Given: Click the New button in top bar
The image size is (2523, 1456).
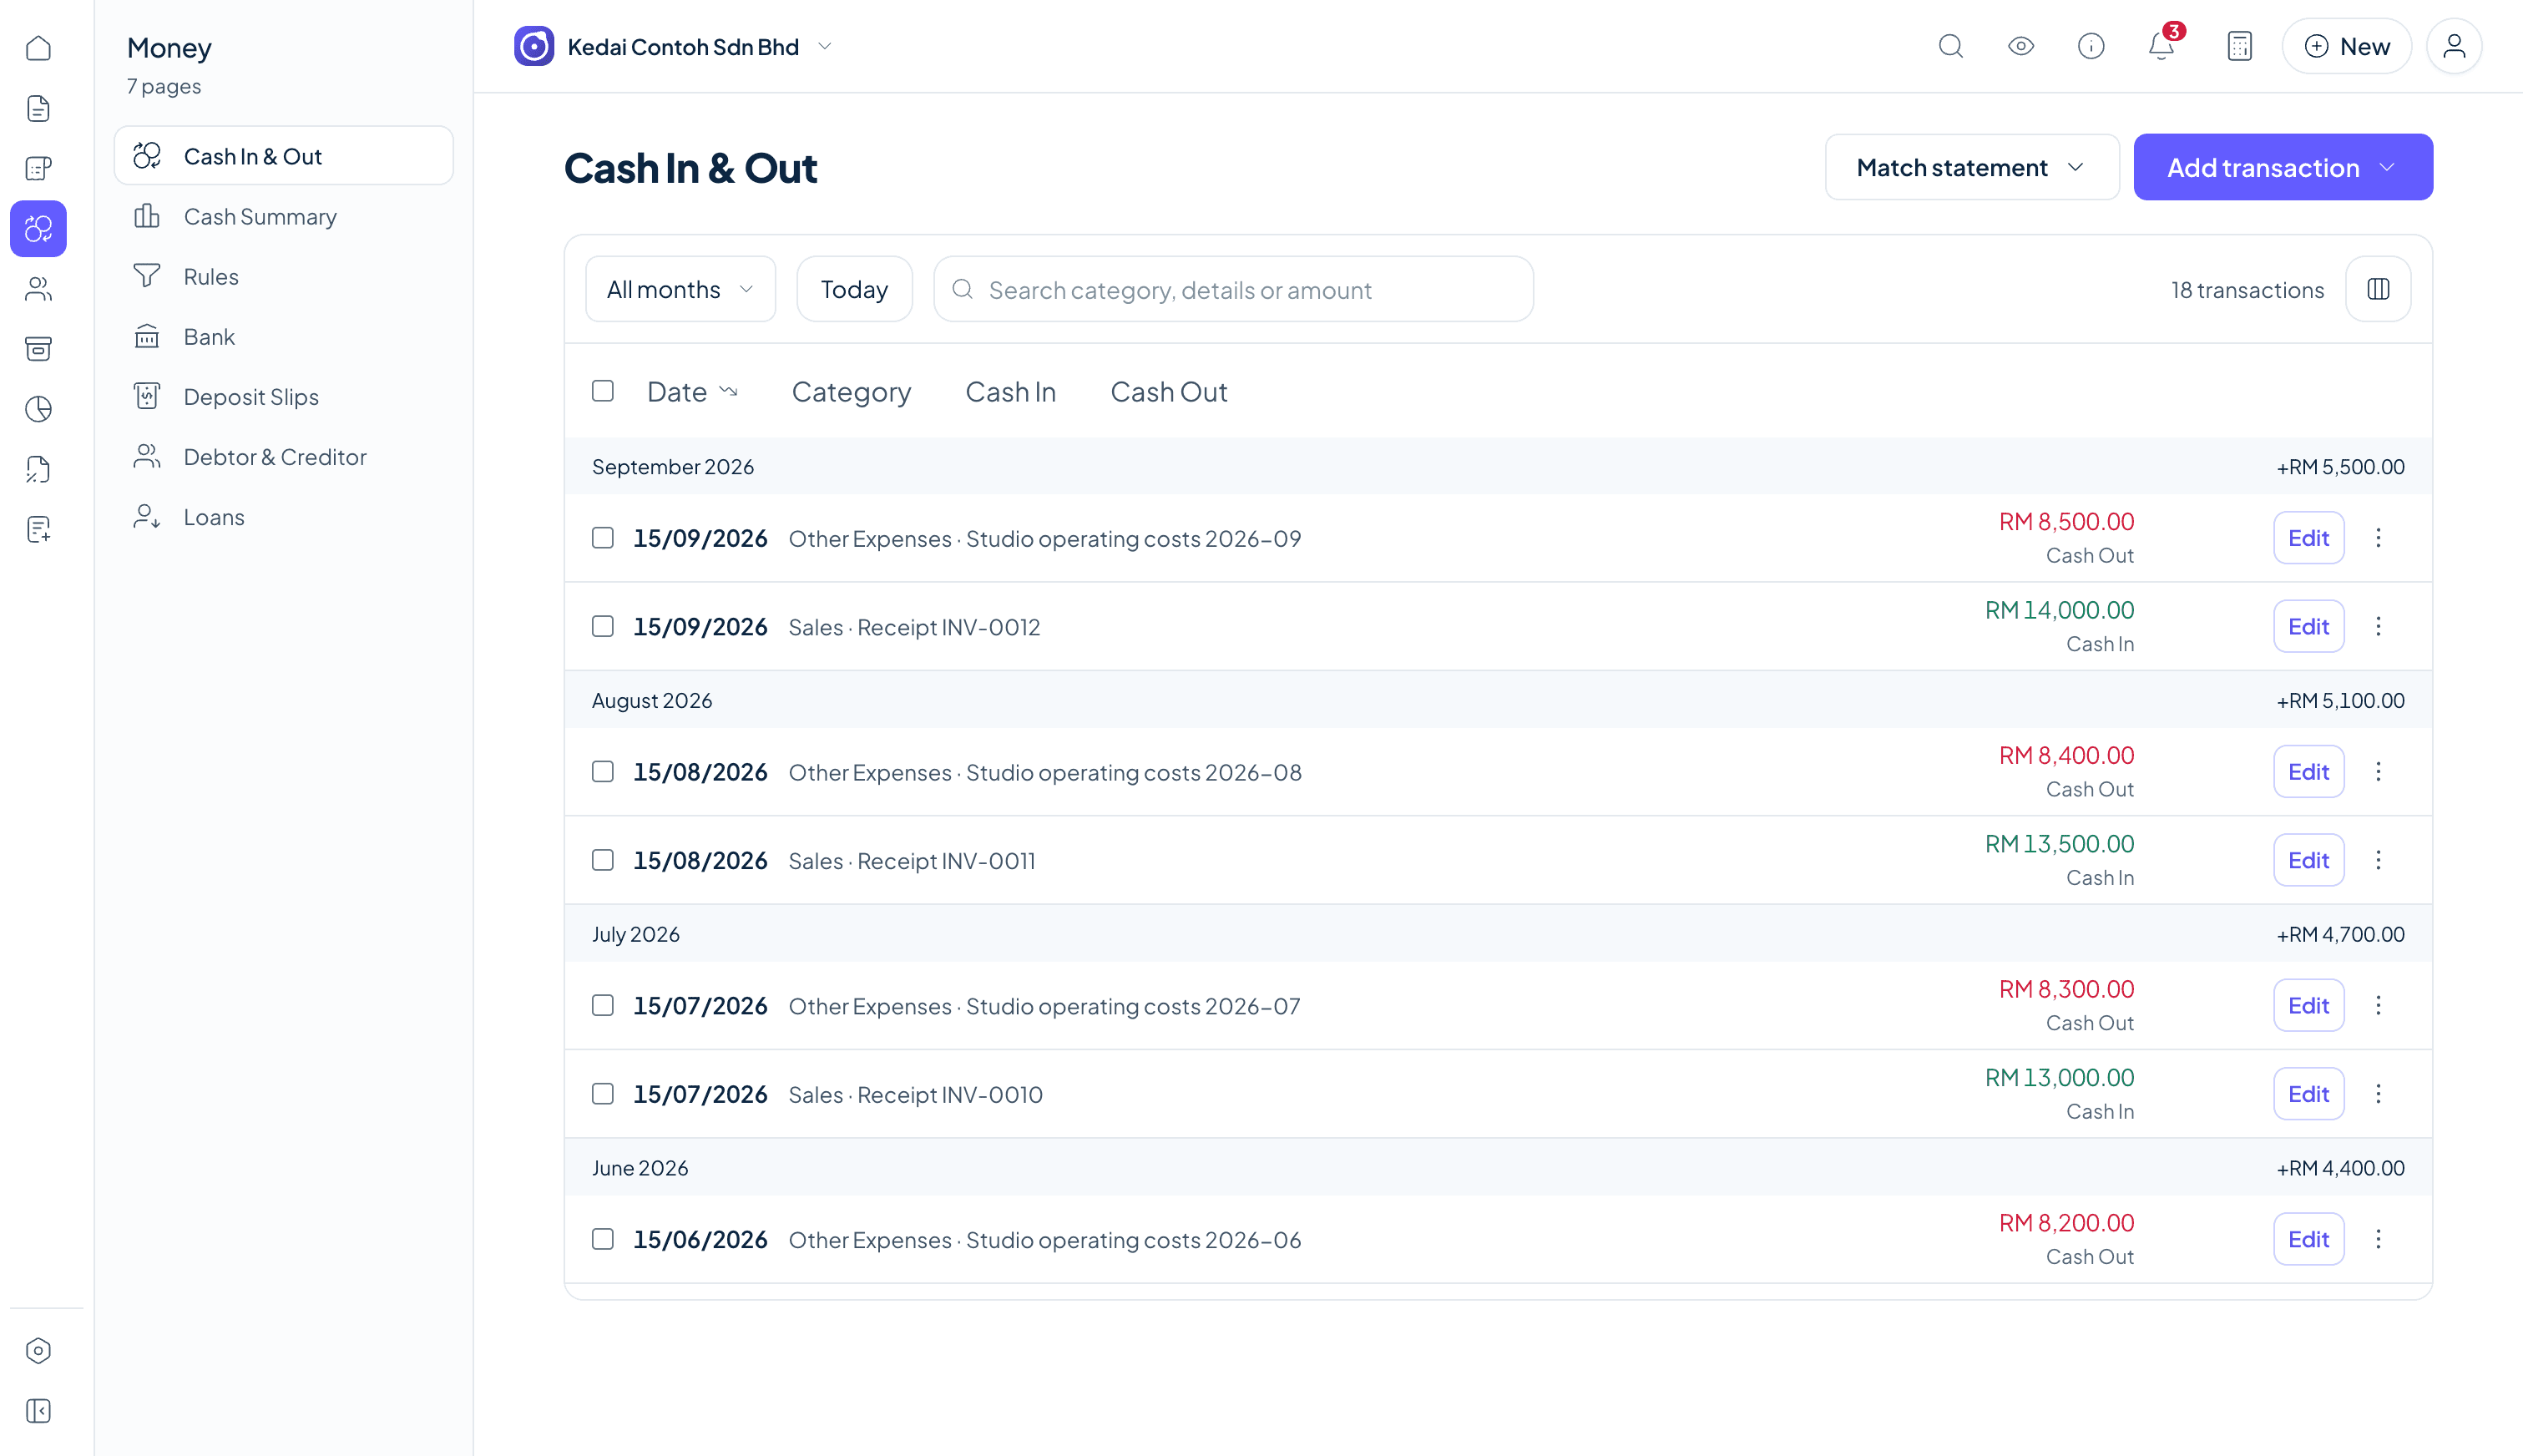Looking at the screenshot, I should [2346, 46].
